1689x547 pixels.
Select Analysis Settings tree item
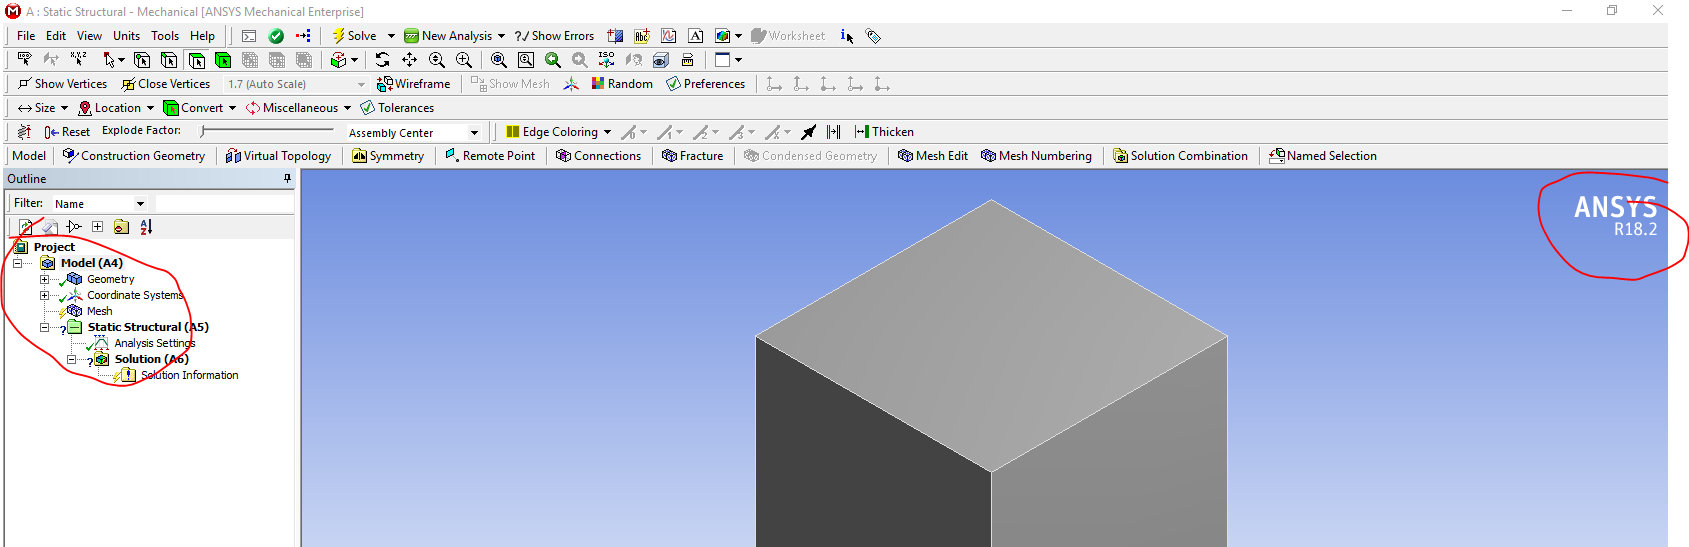154,343
